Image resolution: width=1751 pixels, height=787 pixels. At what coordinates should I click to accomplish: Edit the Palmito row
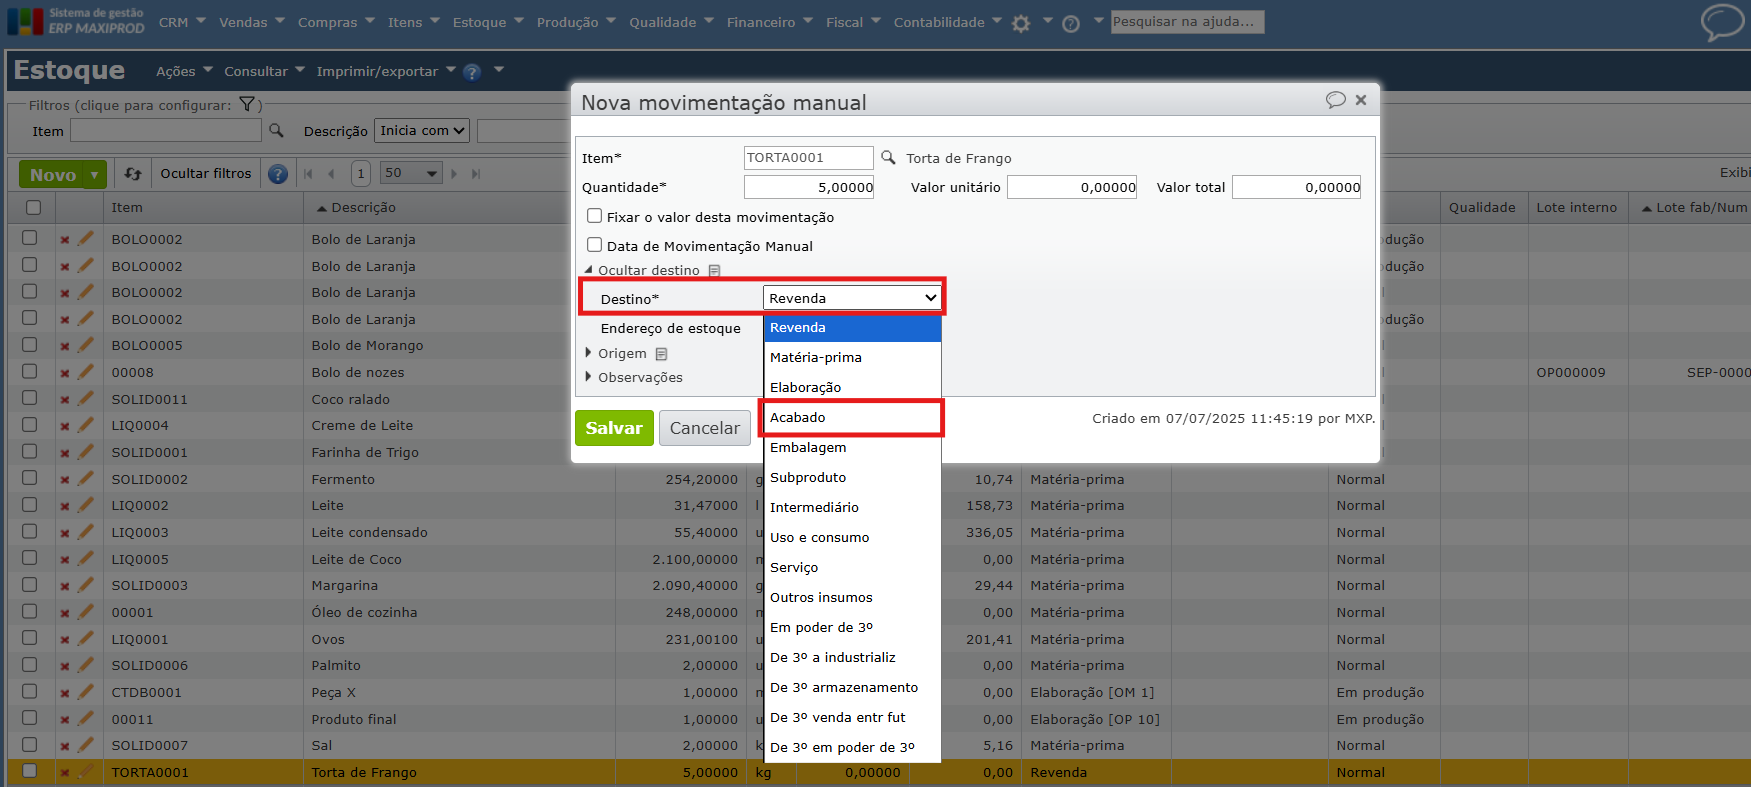tap(86, 665)
